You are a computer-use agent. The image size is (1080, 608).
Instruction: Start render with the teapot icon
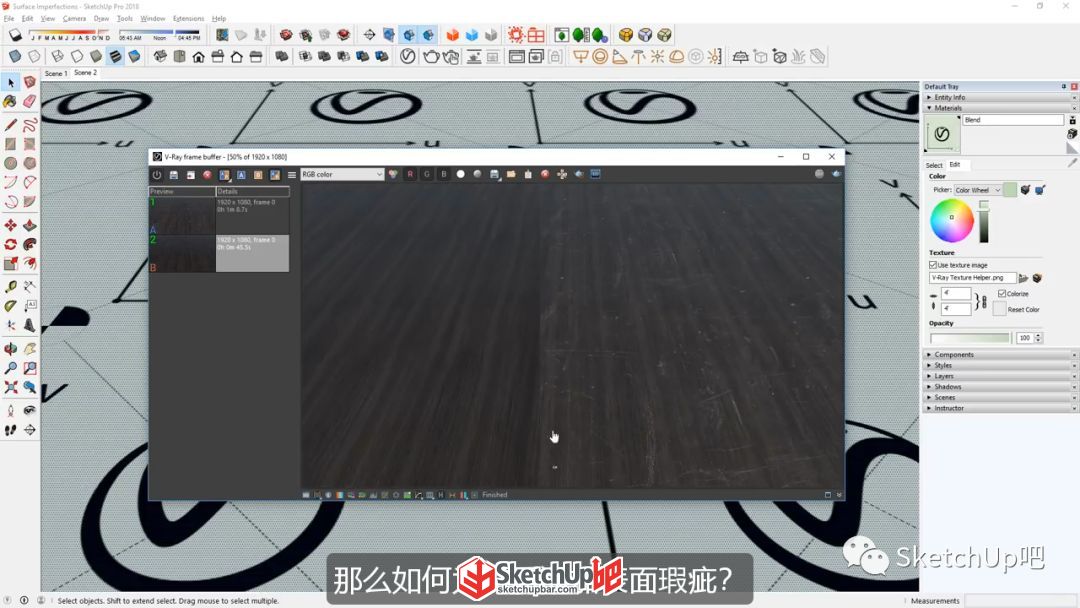431,56
